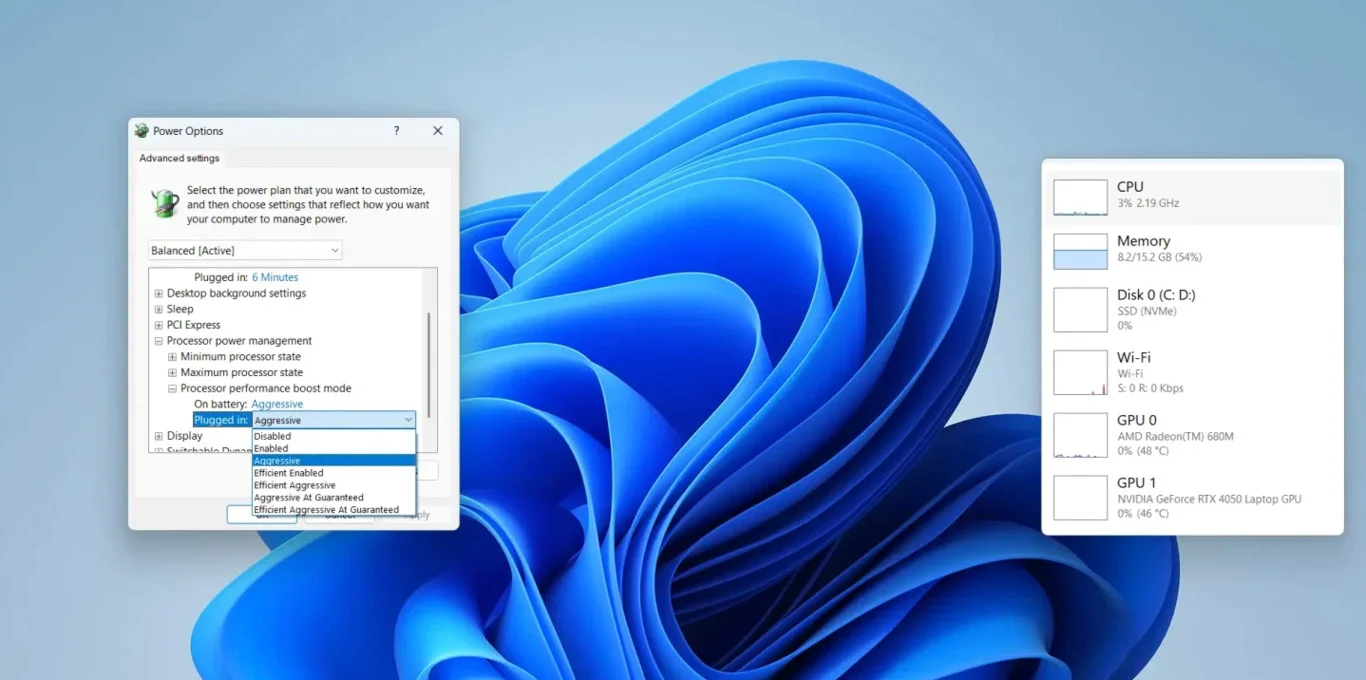Click the help question mark in Power Options
The width and height of the screenshot is (1366, 680).
tap(396, 131)
